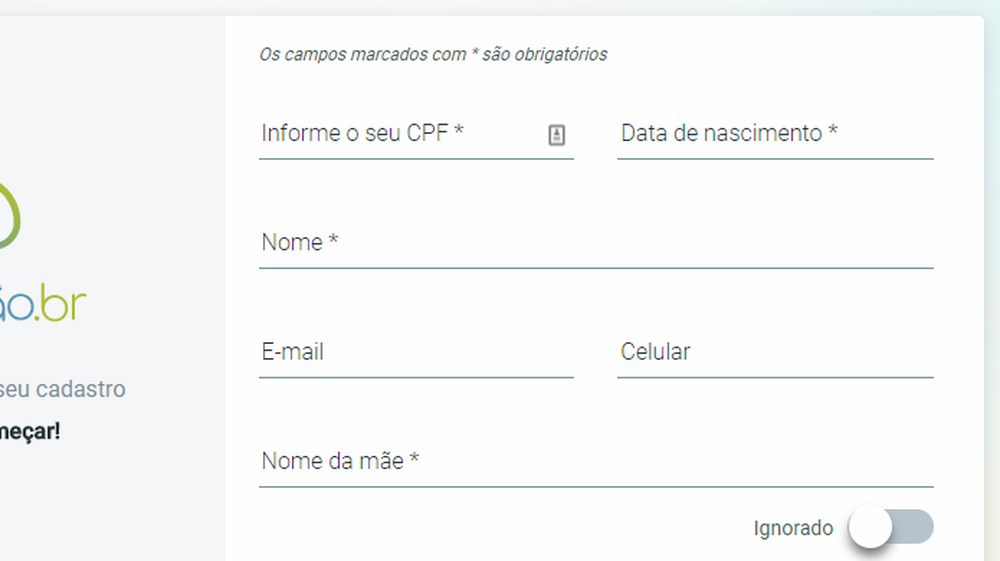Click into the Nome field
The width and height of the screenshot is (1000, 561).
pos(595,243)
